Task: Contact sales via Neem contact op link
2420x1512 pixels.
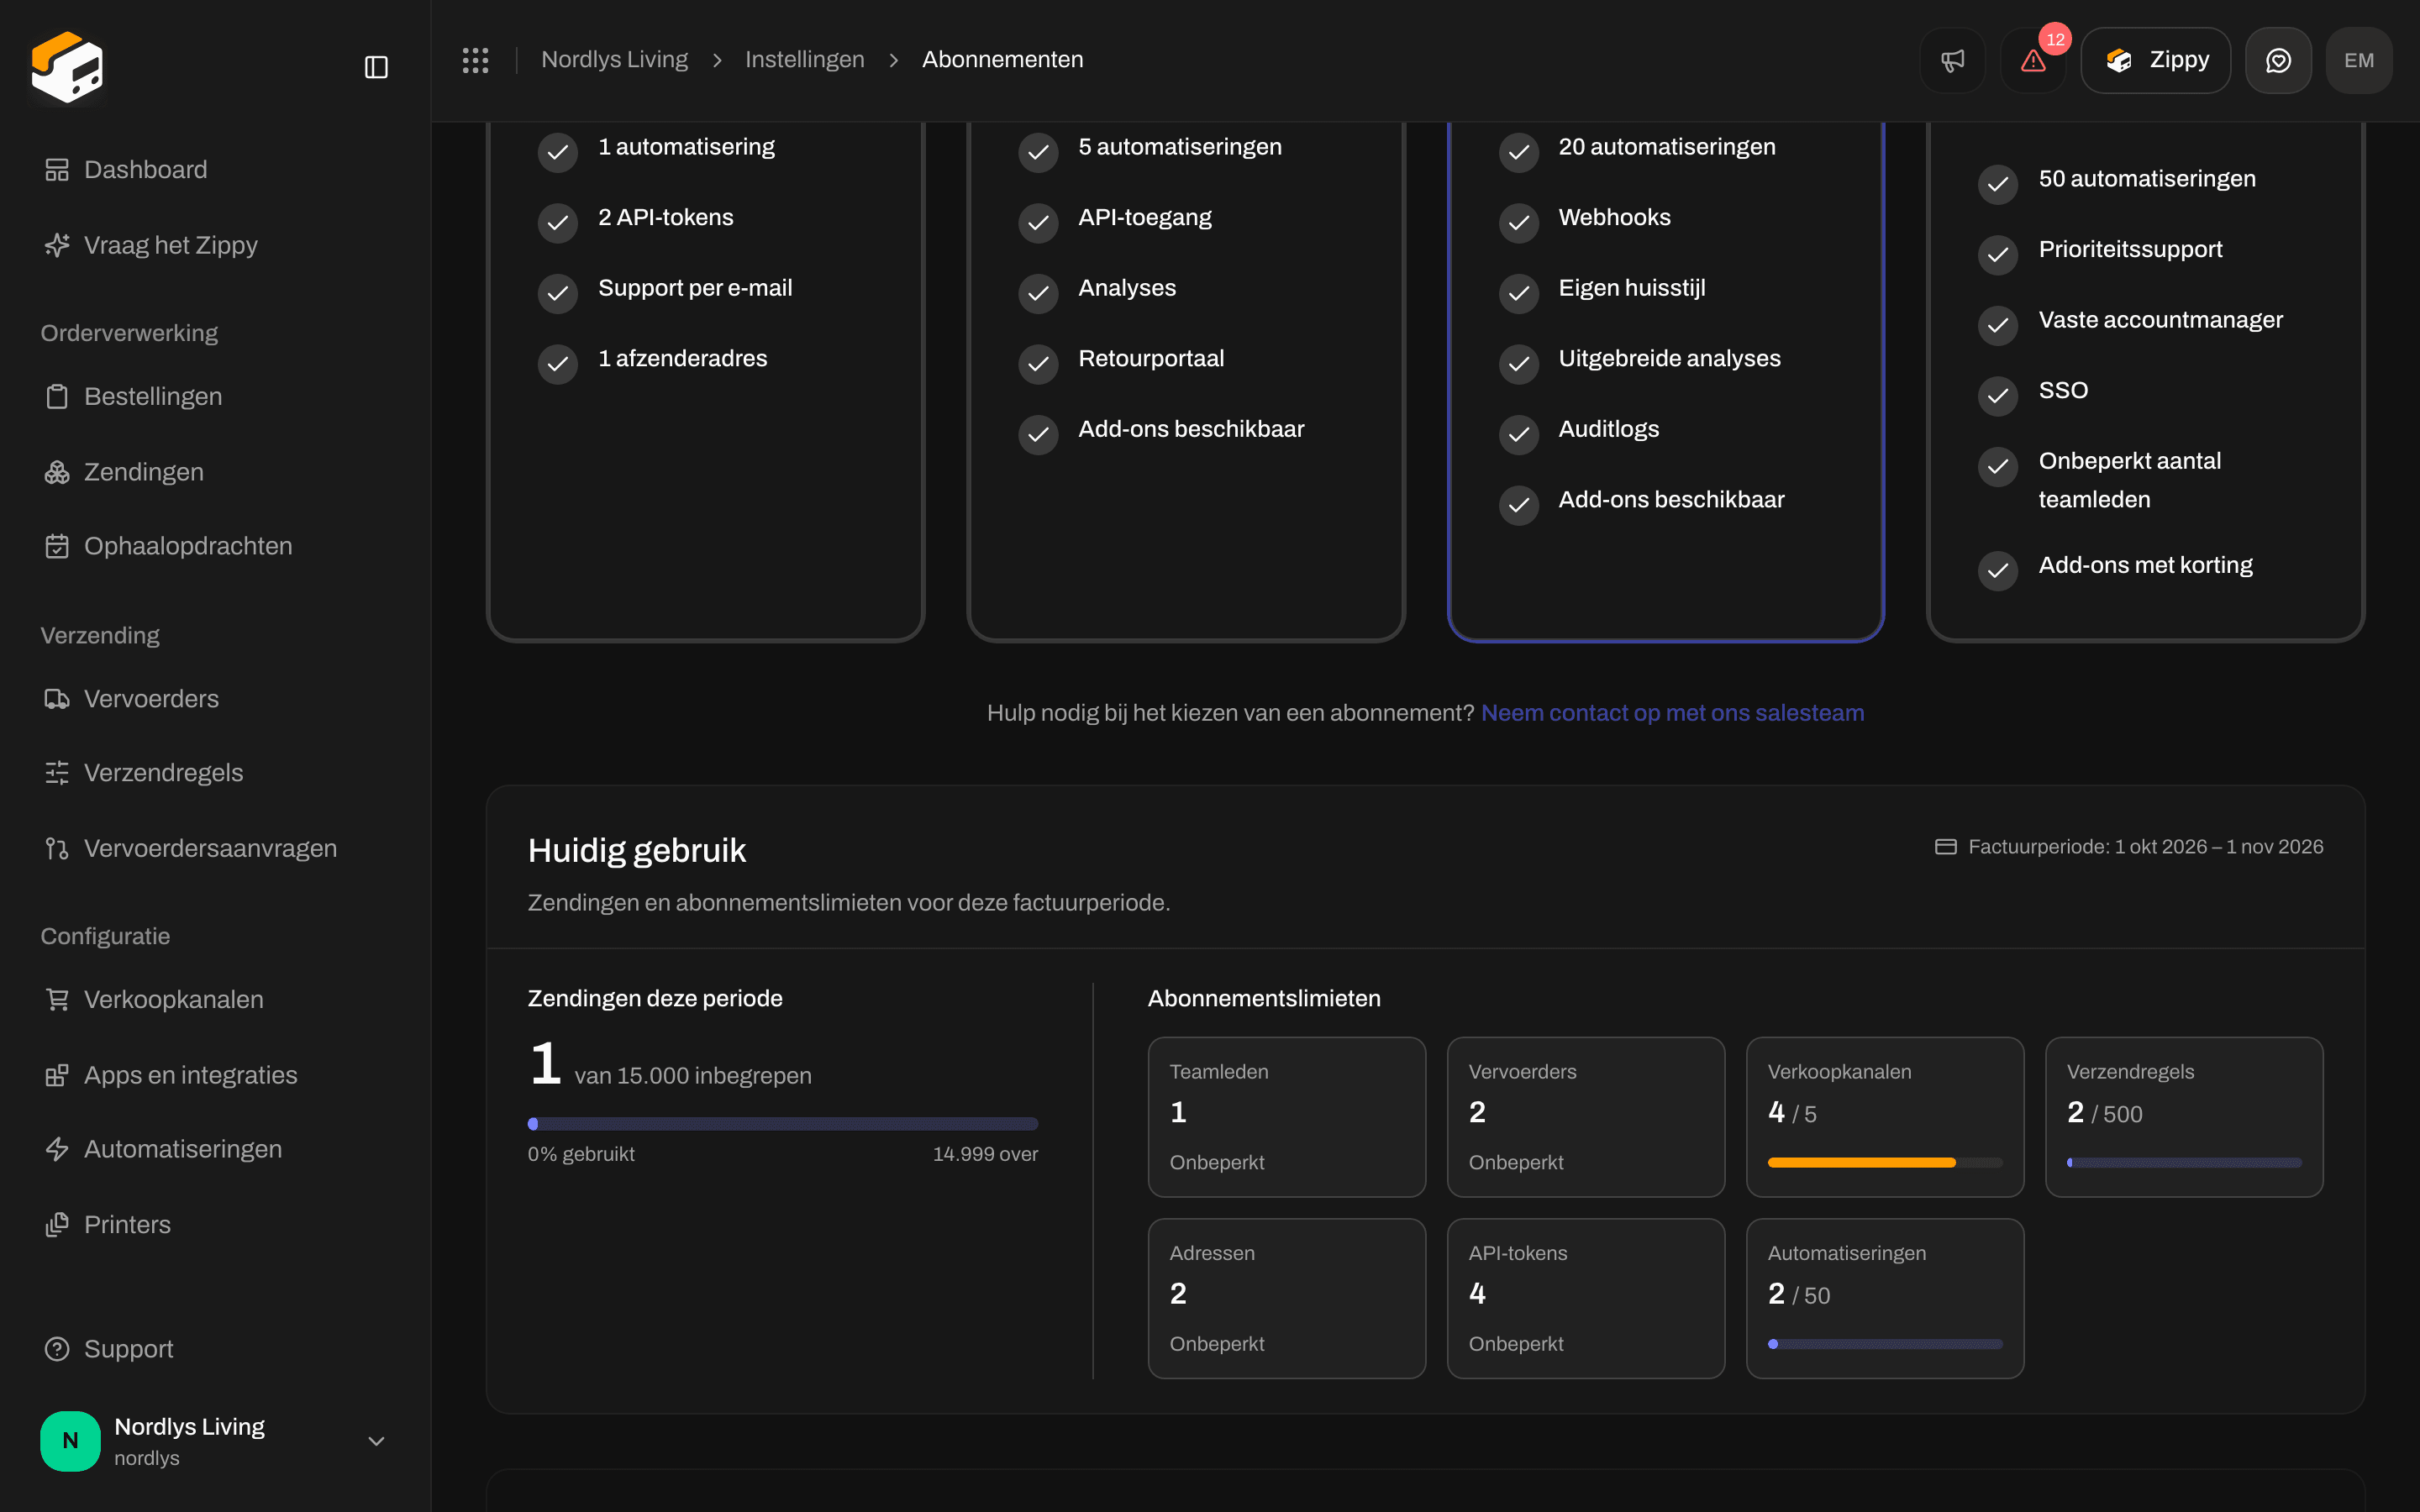Action: [x=1672, y=713]
